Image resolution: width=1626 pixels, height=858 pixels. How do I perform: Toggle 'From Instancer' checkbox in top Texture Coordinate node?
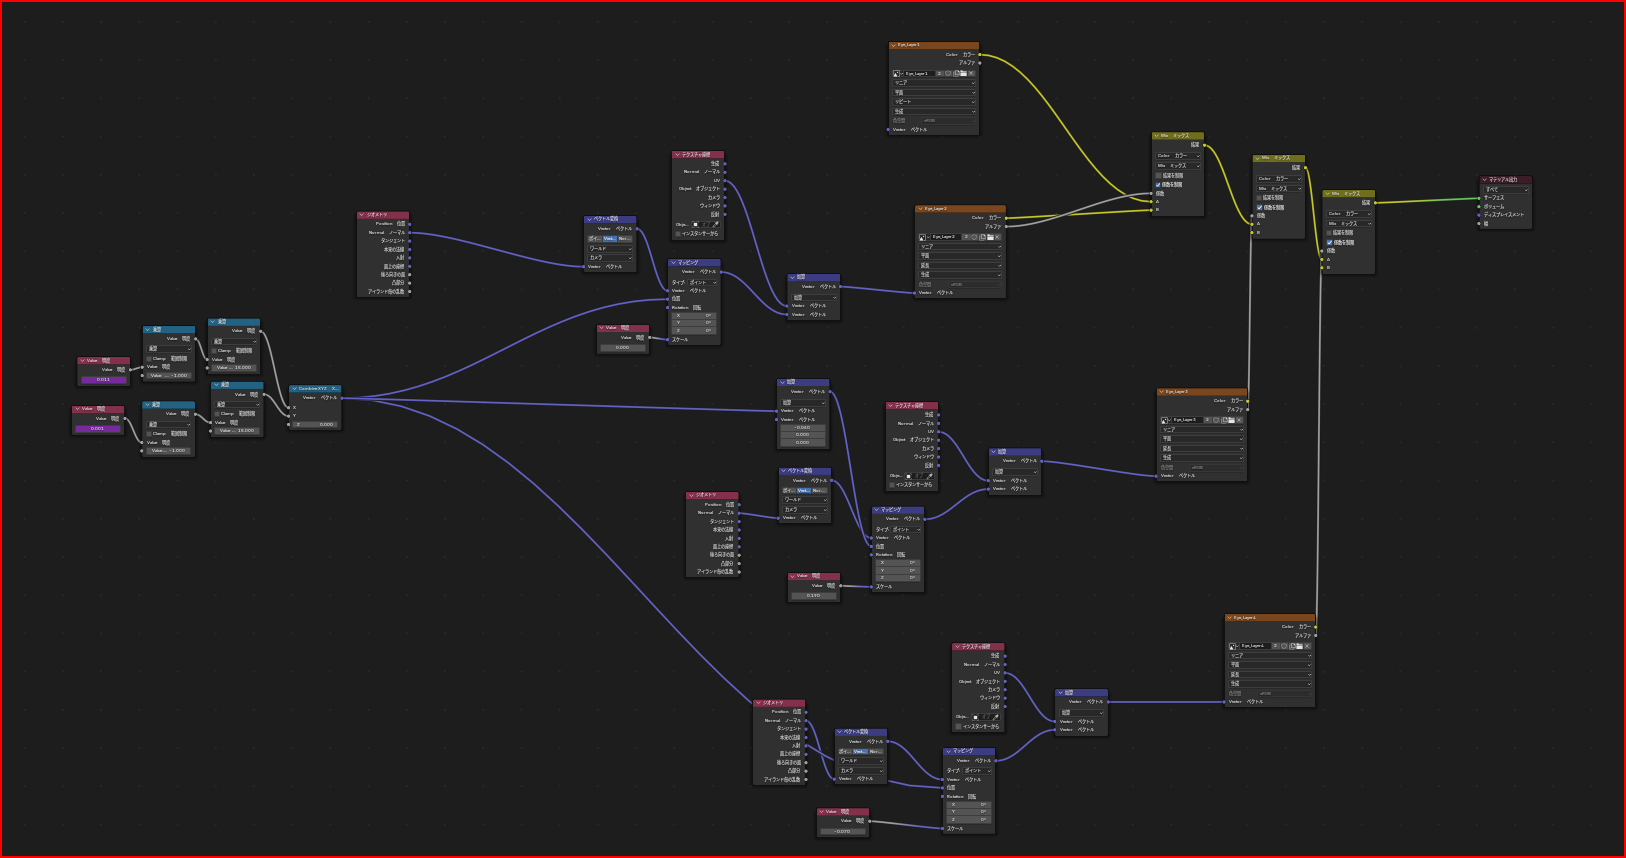(678, 234)
